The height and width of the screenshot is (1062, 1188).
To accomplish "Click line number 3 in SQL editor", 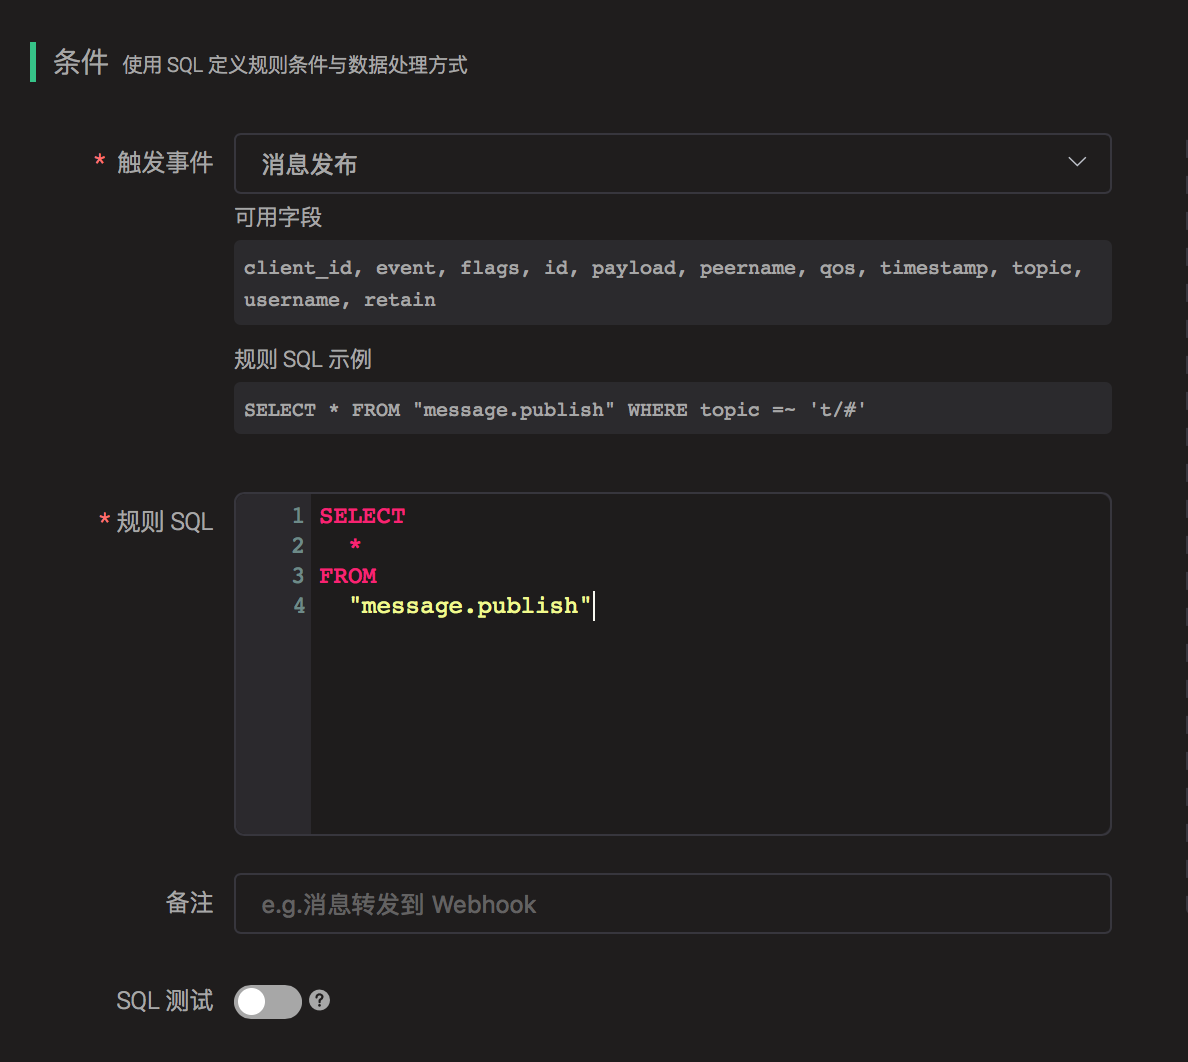I will pos(297,575).
